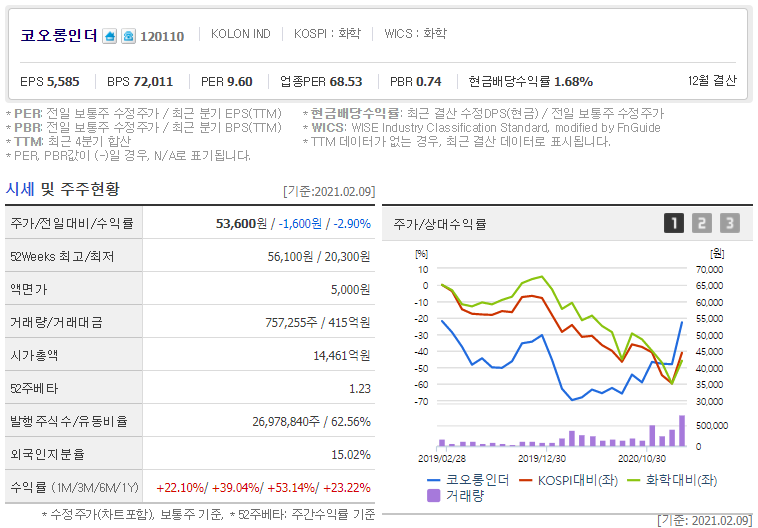Click the 수익률 (1M/3M/6M/1Y) row label
The image size is (758, 528).
[x=74, y=487]
